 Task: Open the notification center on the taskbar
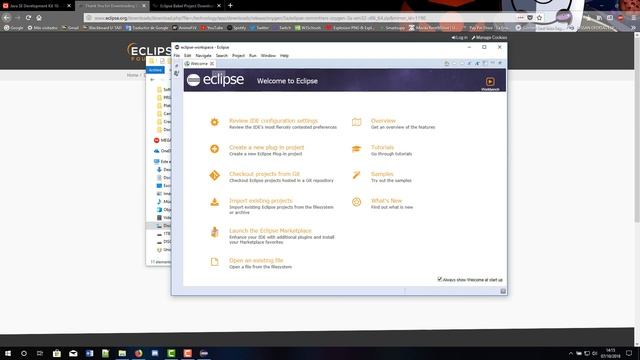[629, 353]
